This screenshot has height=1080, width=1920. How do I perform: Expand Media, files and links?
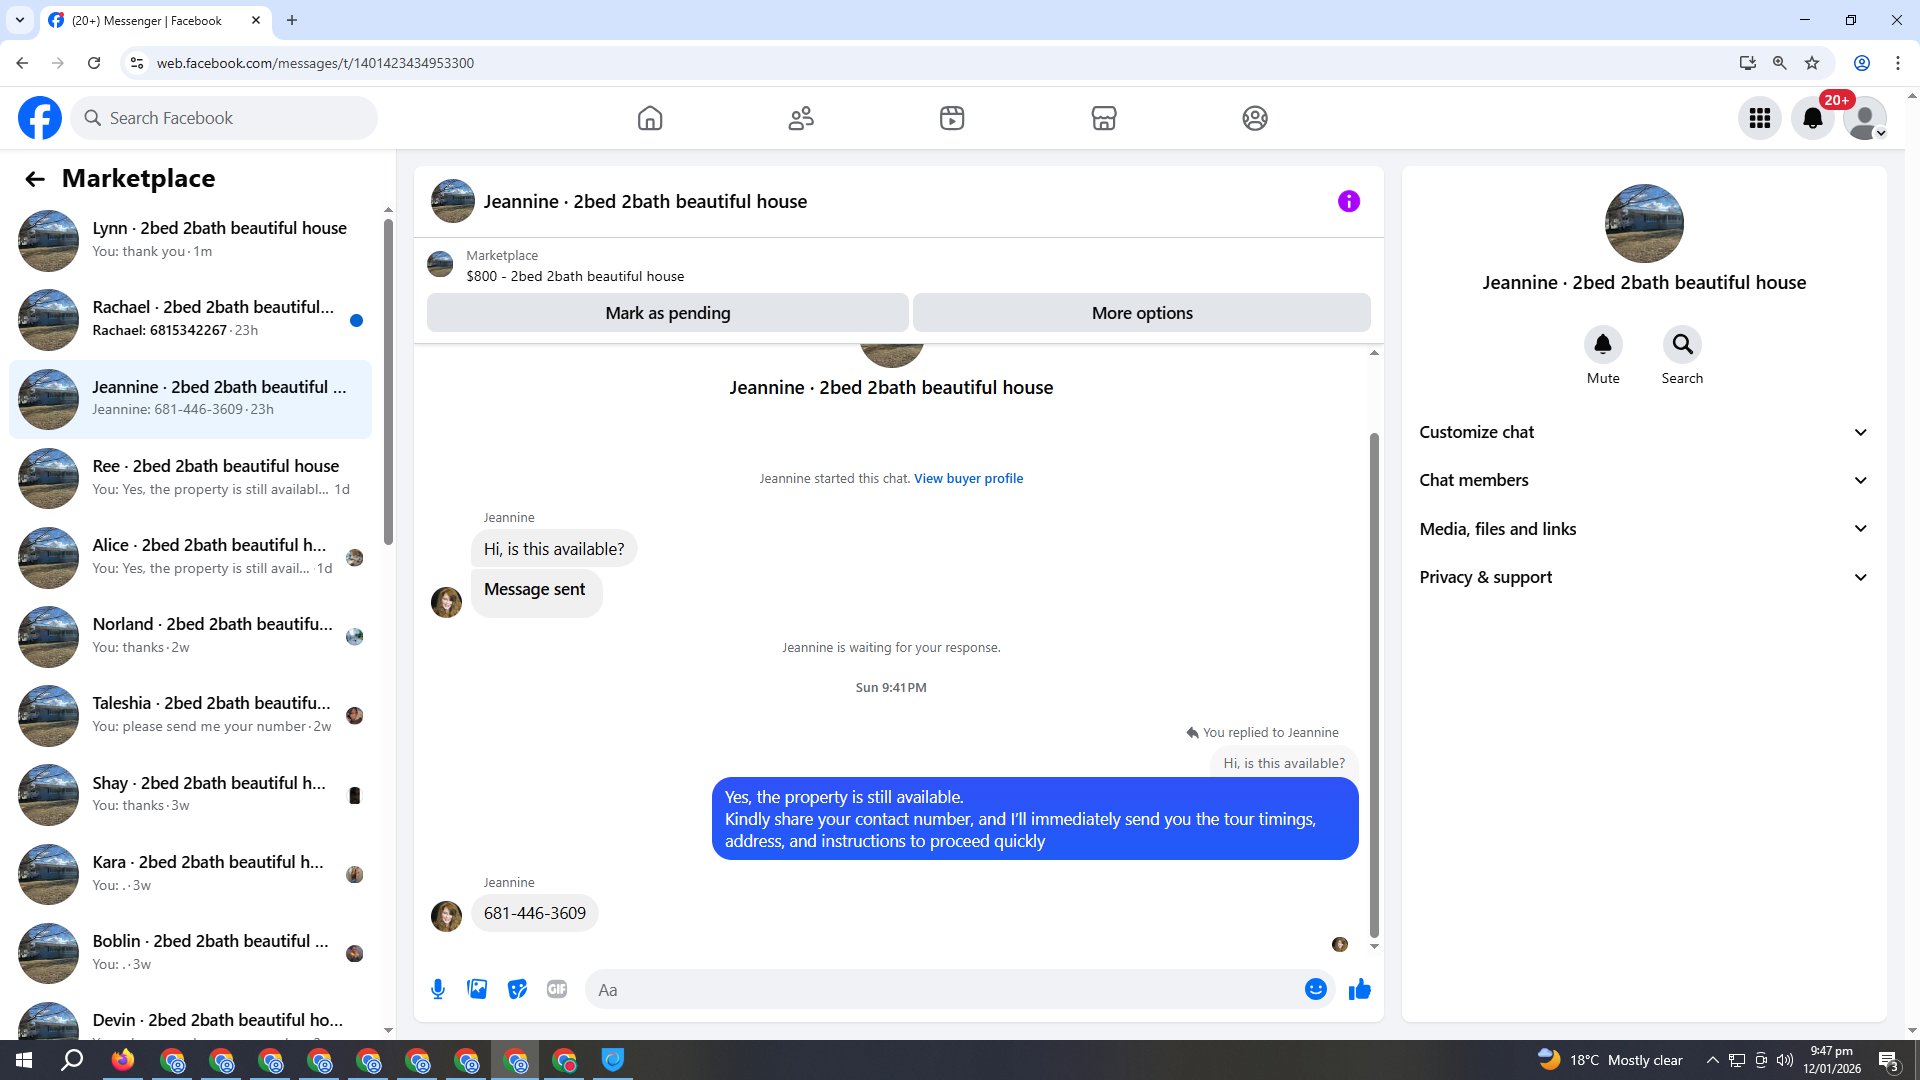(1643, 529)
